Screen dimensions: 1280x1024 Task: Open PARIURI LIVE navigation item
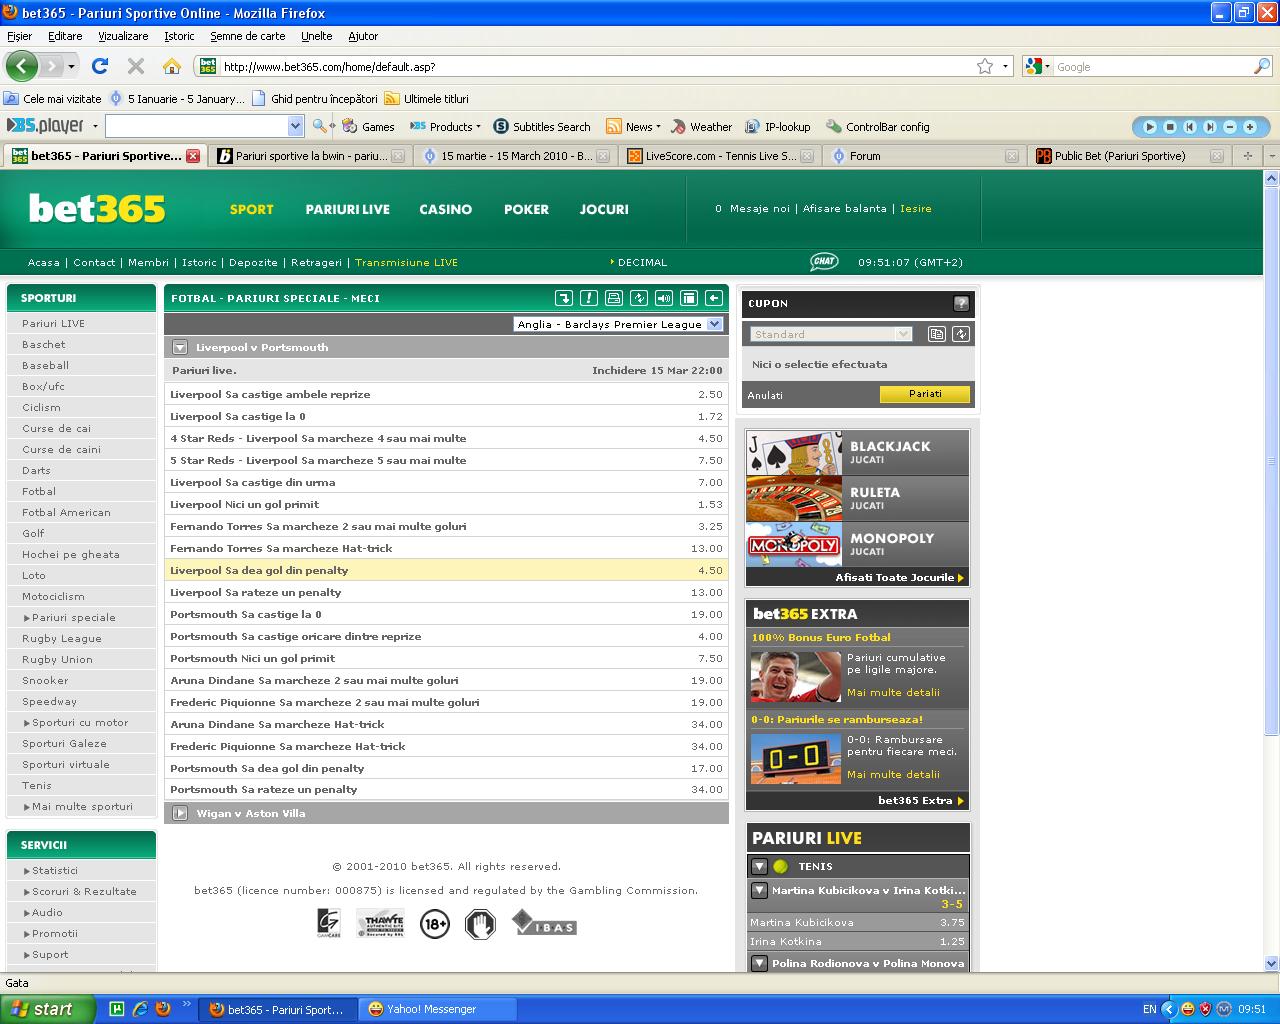coord(347,209)
